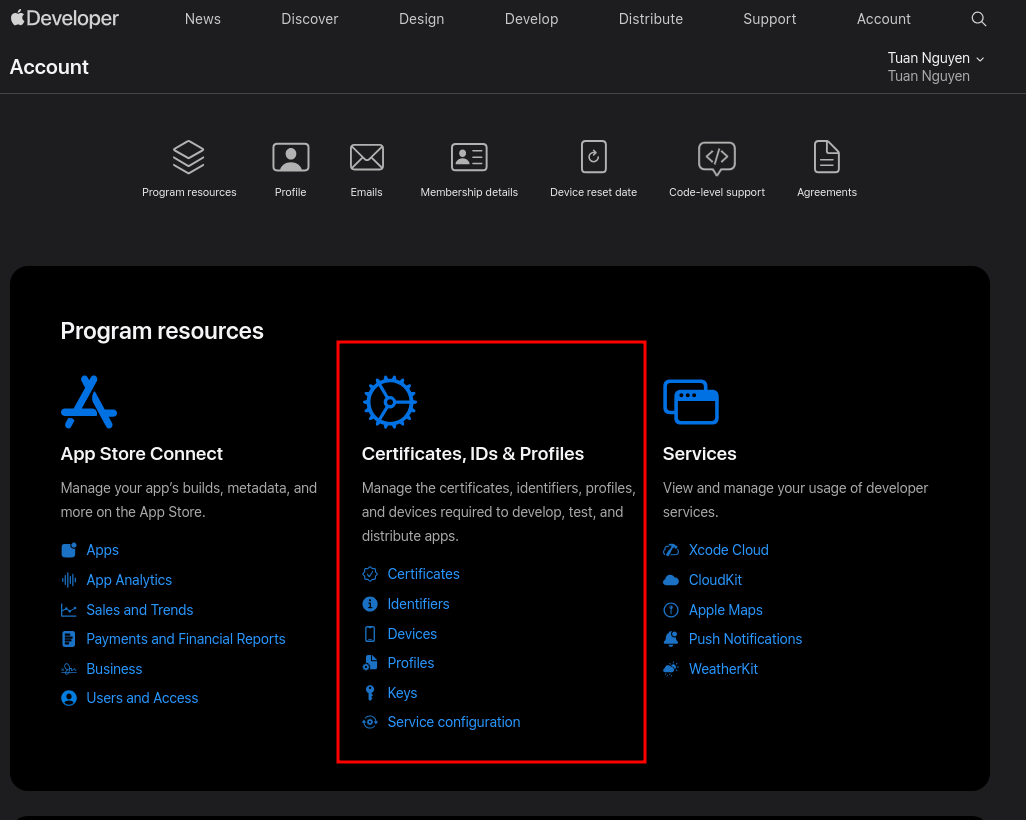Click the Apple Developer logo

(x=65, y=19)
